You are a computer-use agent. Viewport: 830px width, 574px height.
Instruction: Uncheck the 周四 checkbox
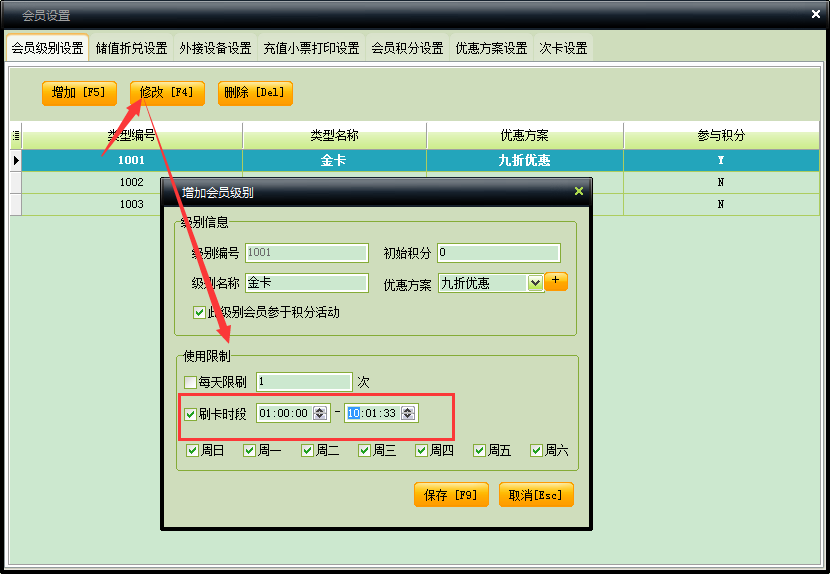coord(421,451)
